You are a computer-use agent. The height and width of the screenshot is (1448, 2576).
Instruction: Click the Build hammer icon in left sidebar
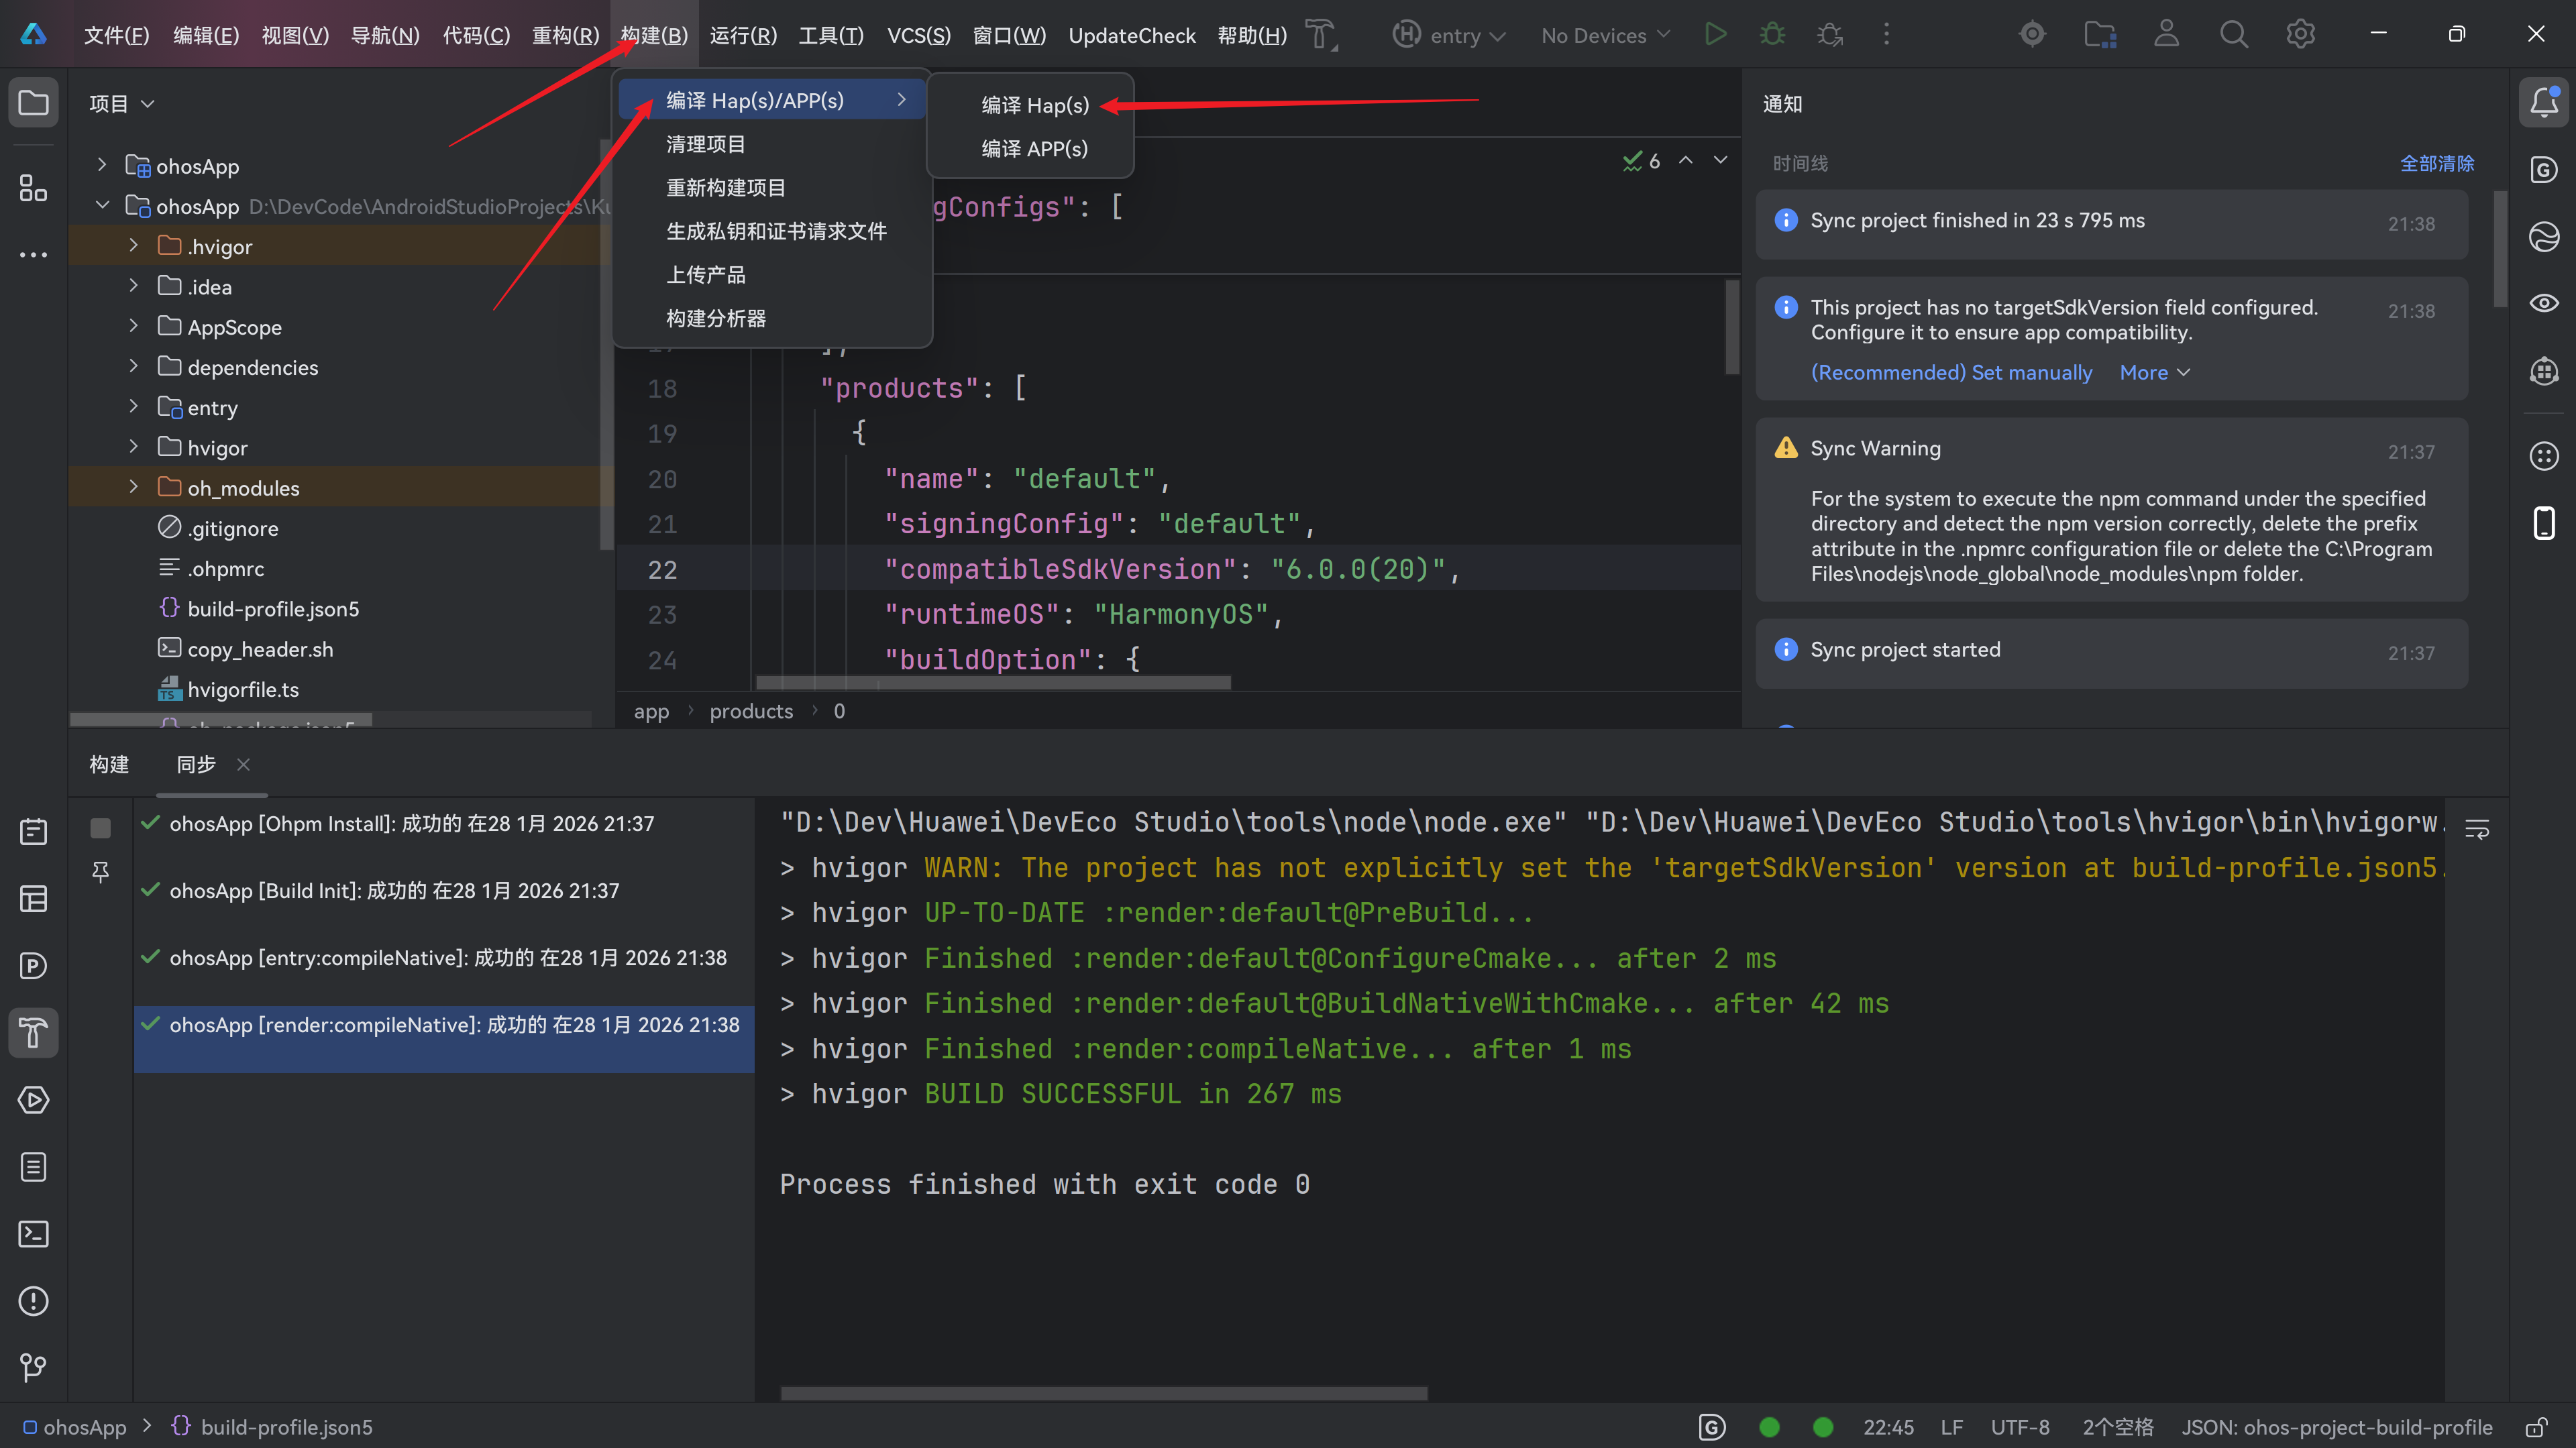pyautogui.click(x=33, y=1032)
